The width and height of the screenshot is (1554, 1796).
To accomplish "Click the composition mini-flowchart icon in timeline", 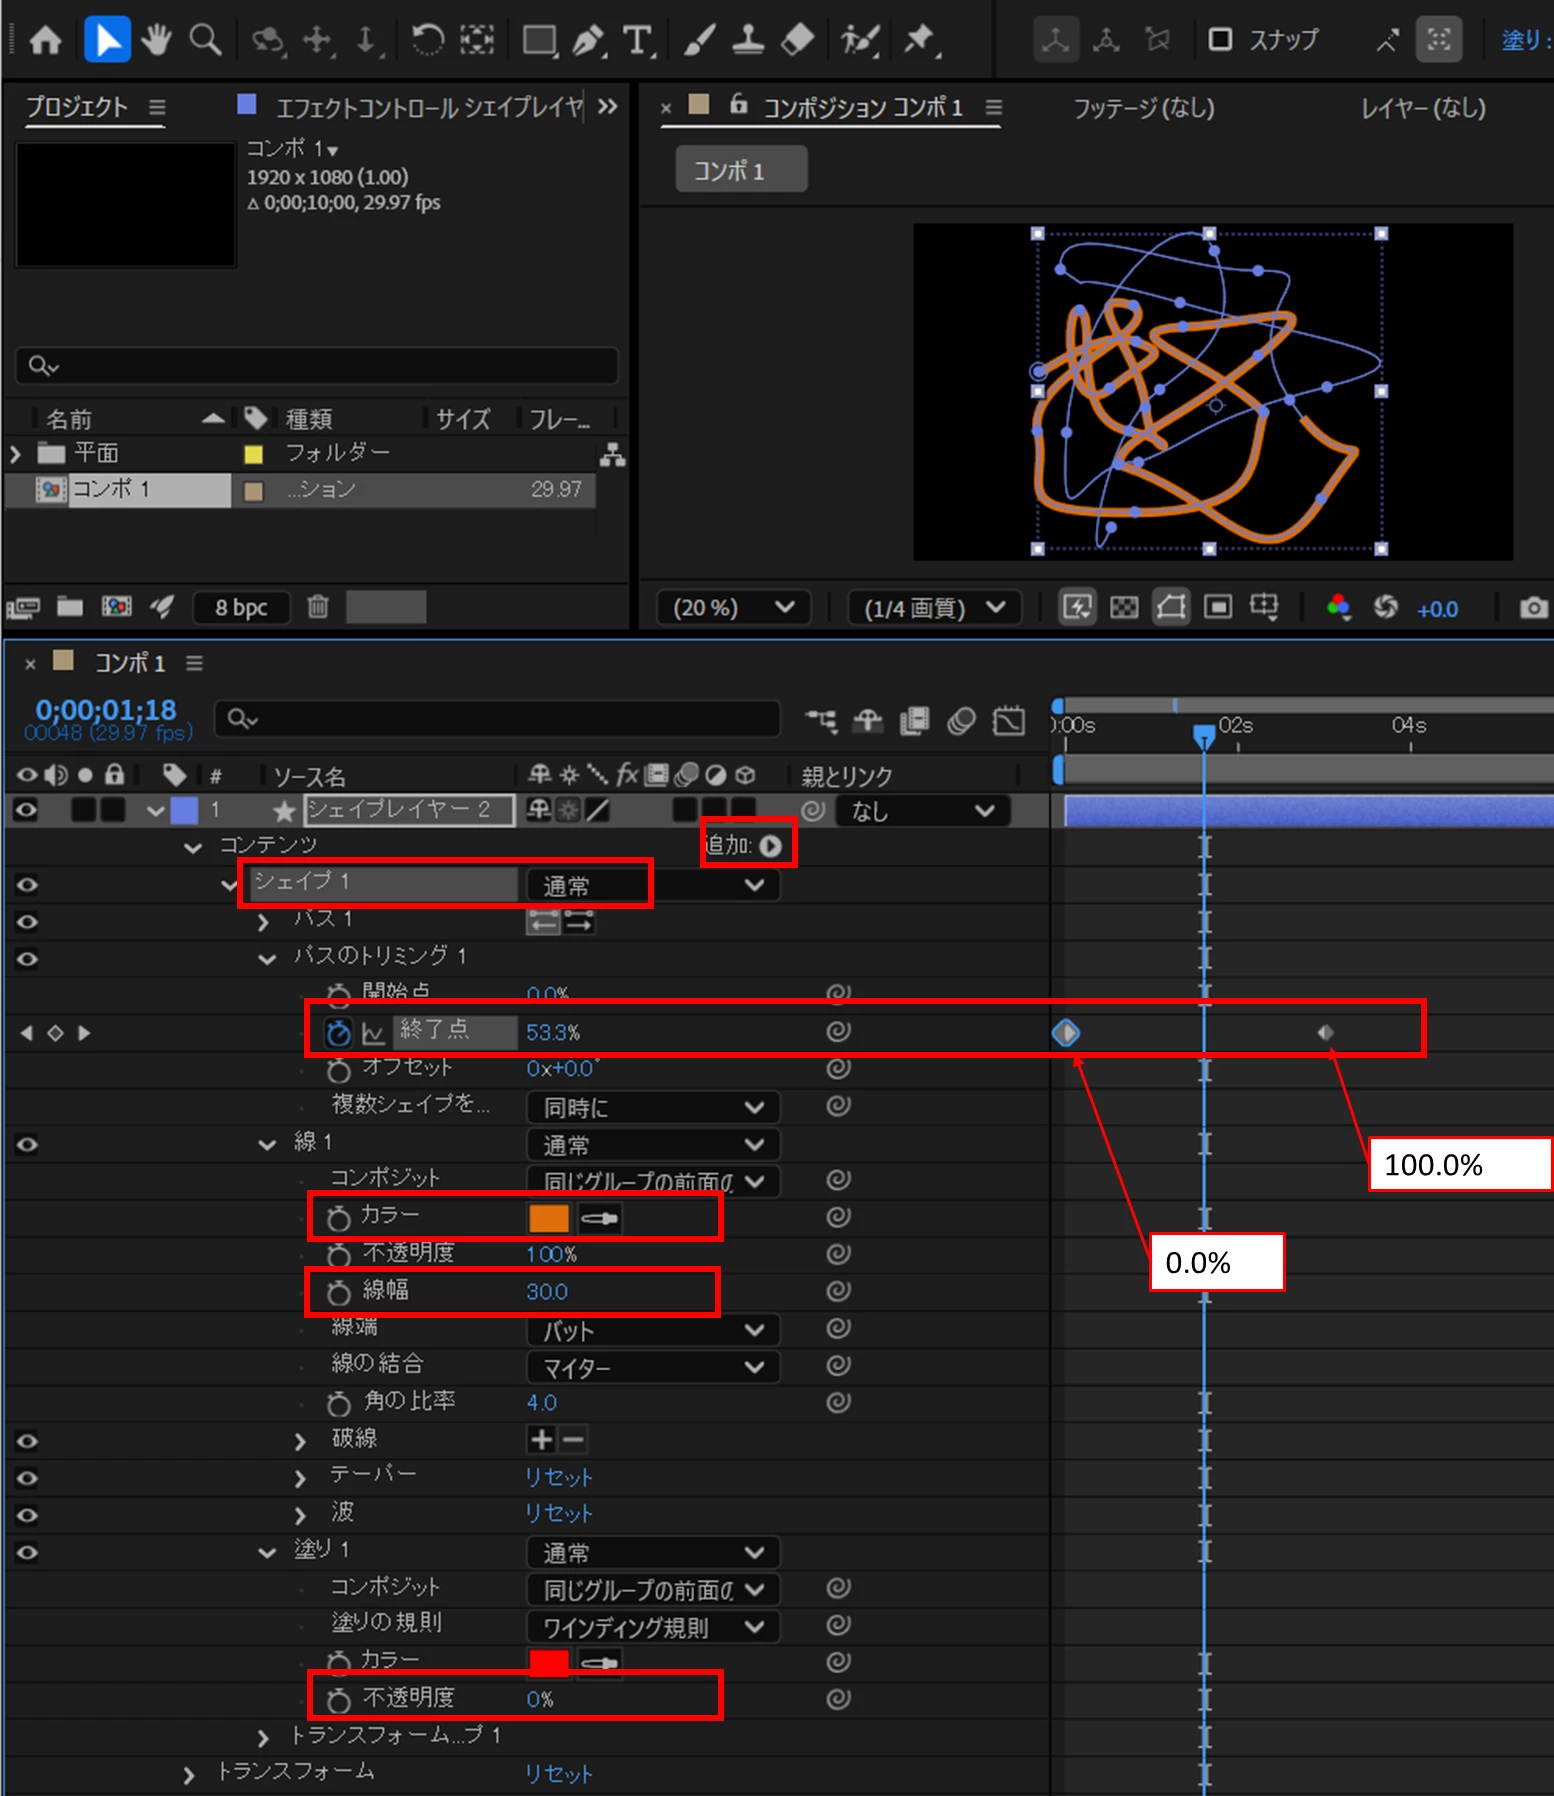I will 821,721.
